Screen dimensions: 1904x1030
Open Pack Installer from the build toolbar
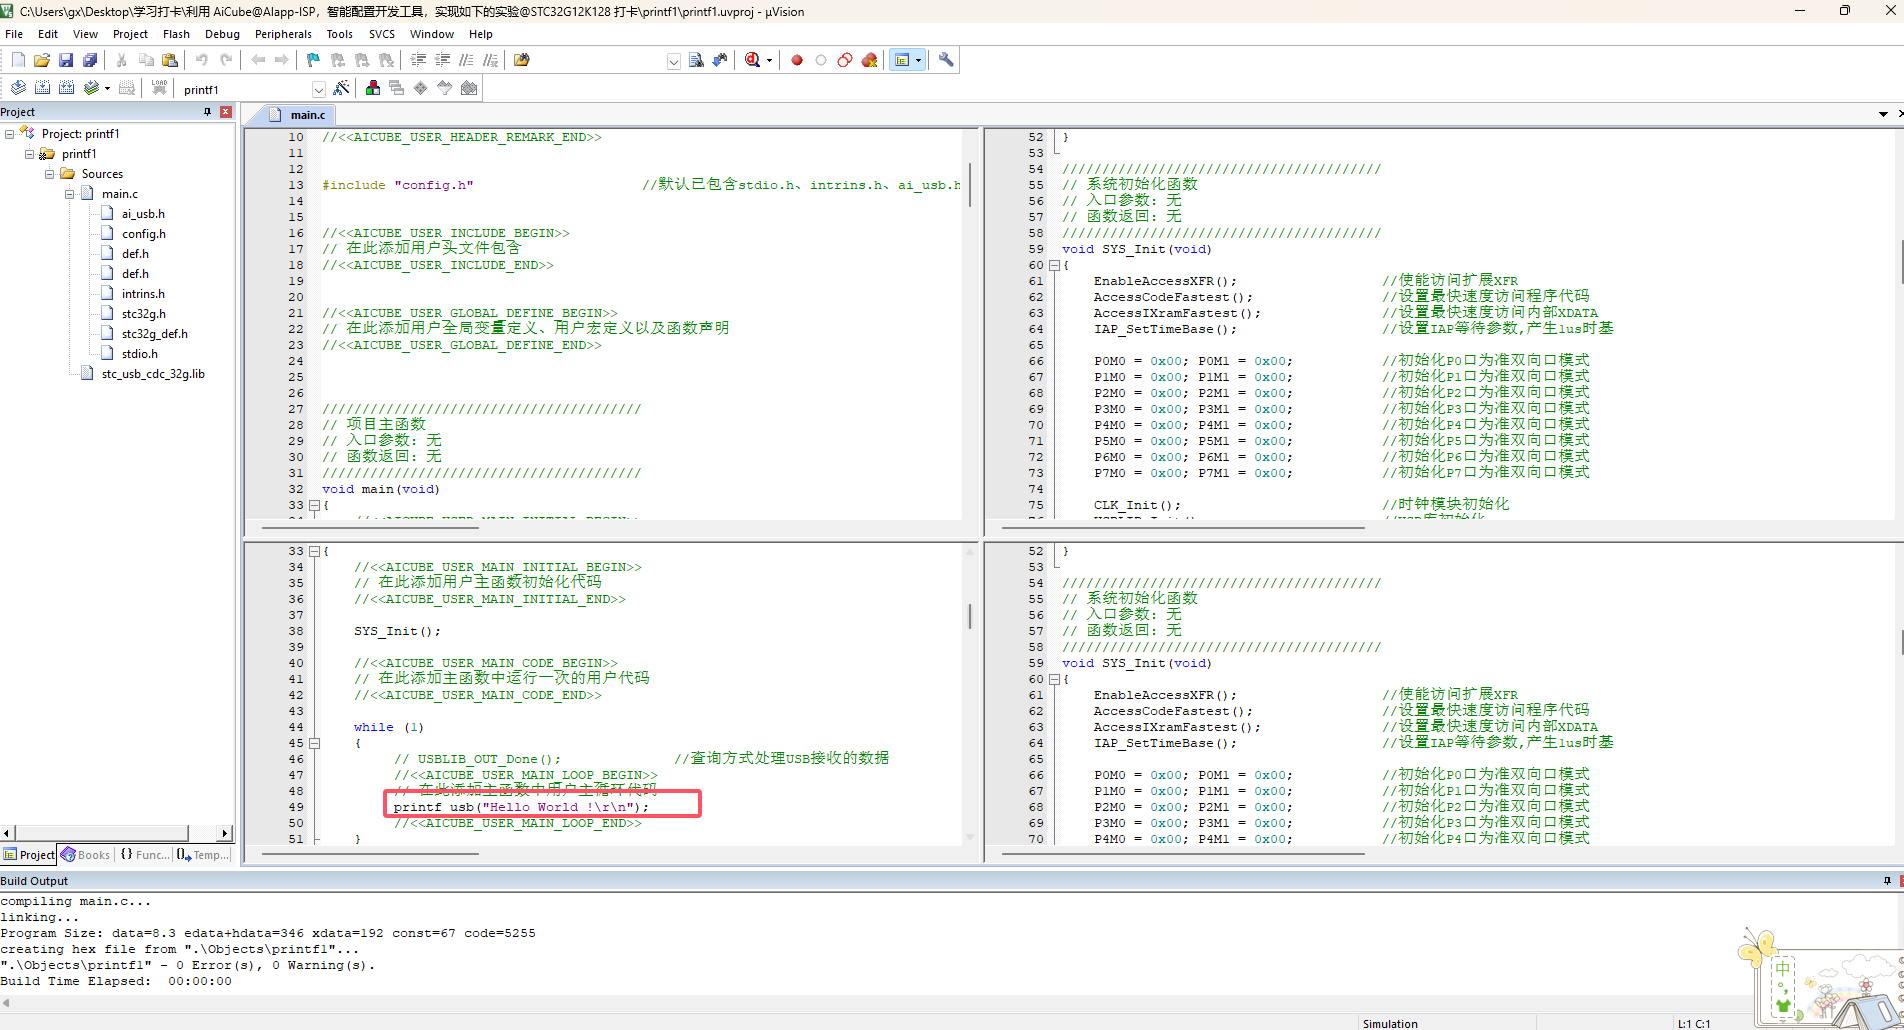[469, 88]
